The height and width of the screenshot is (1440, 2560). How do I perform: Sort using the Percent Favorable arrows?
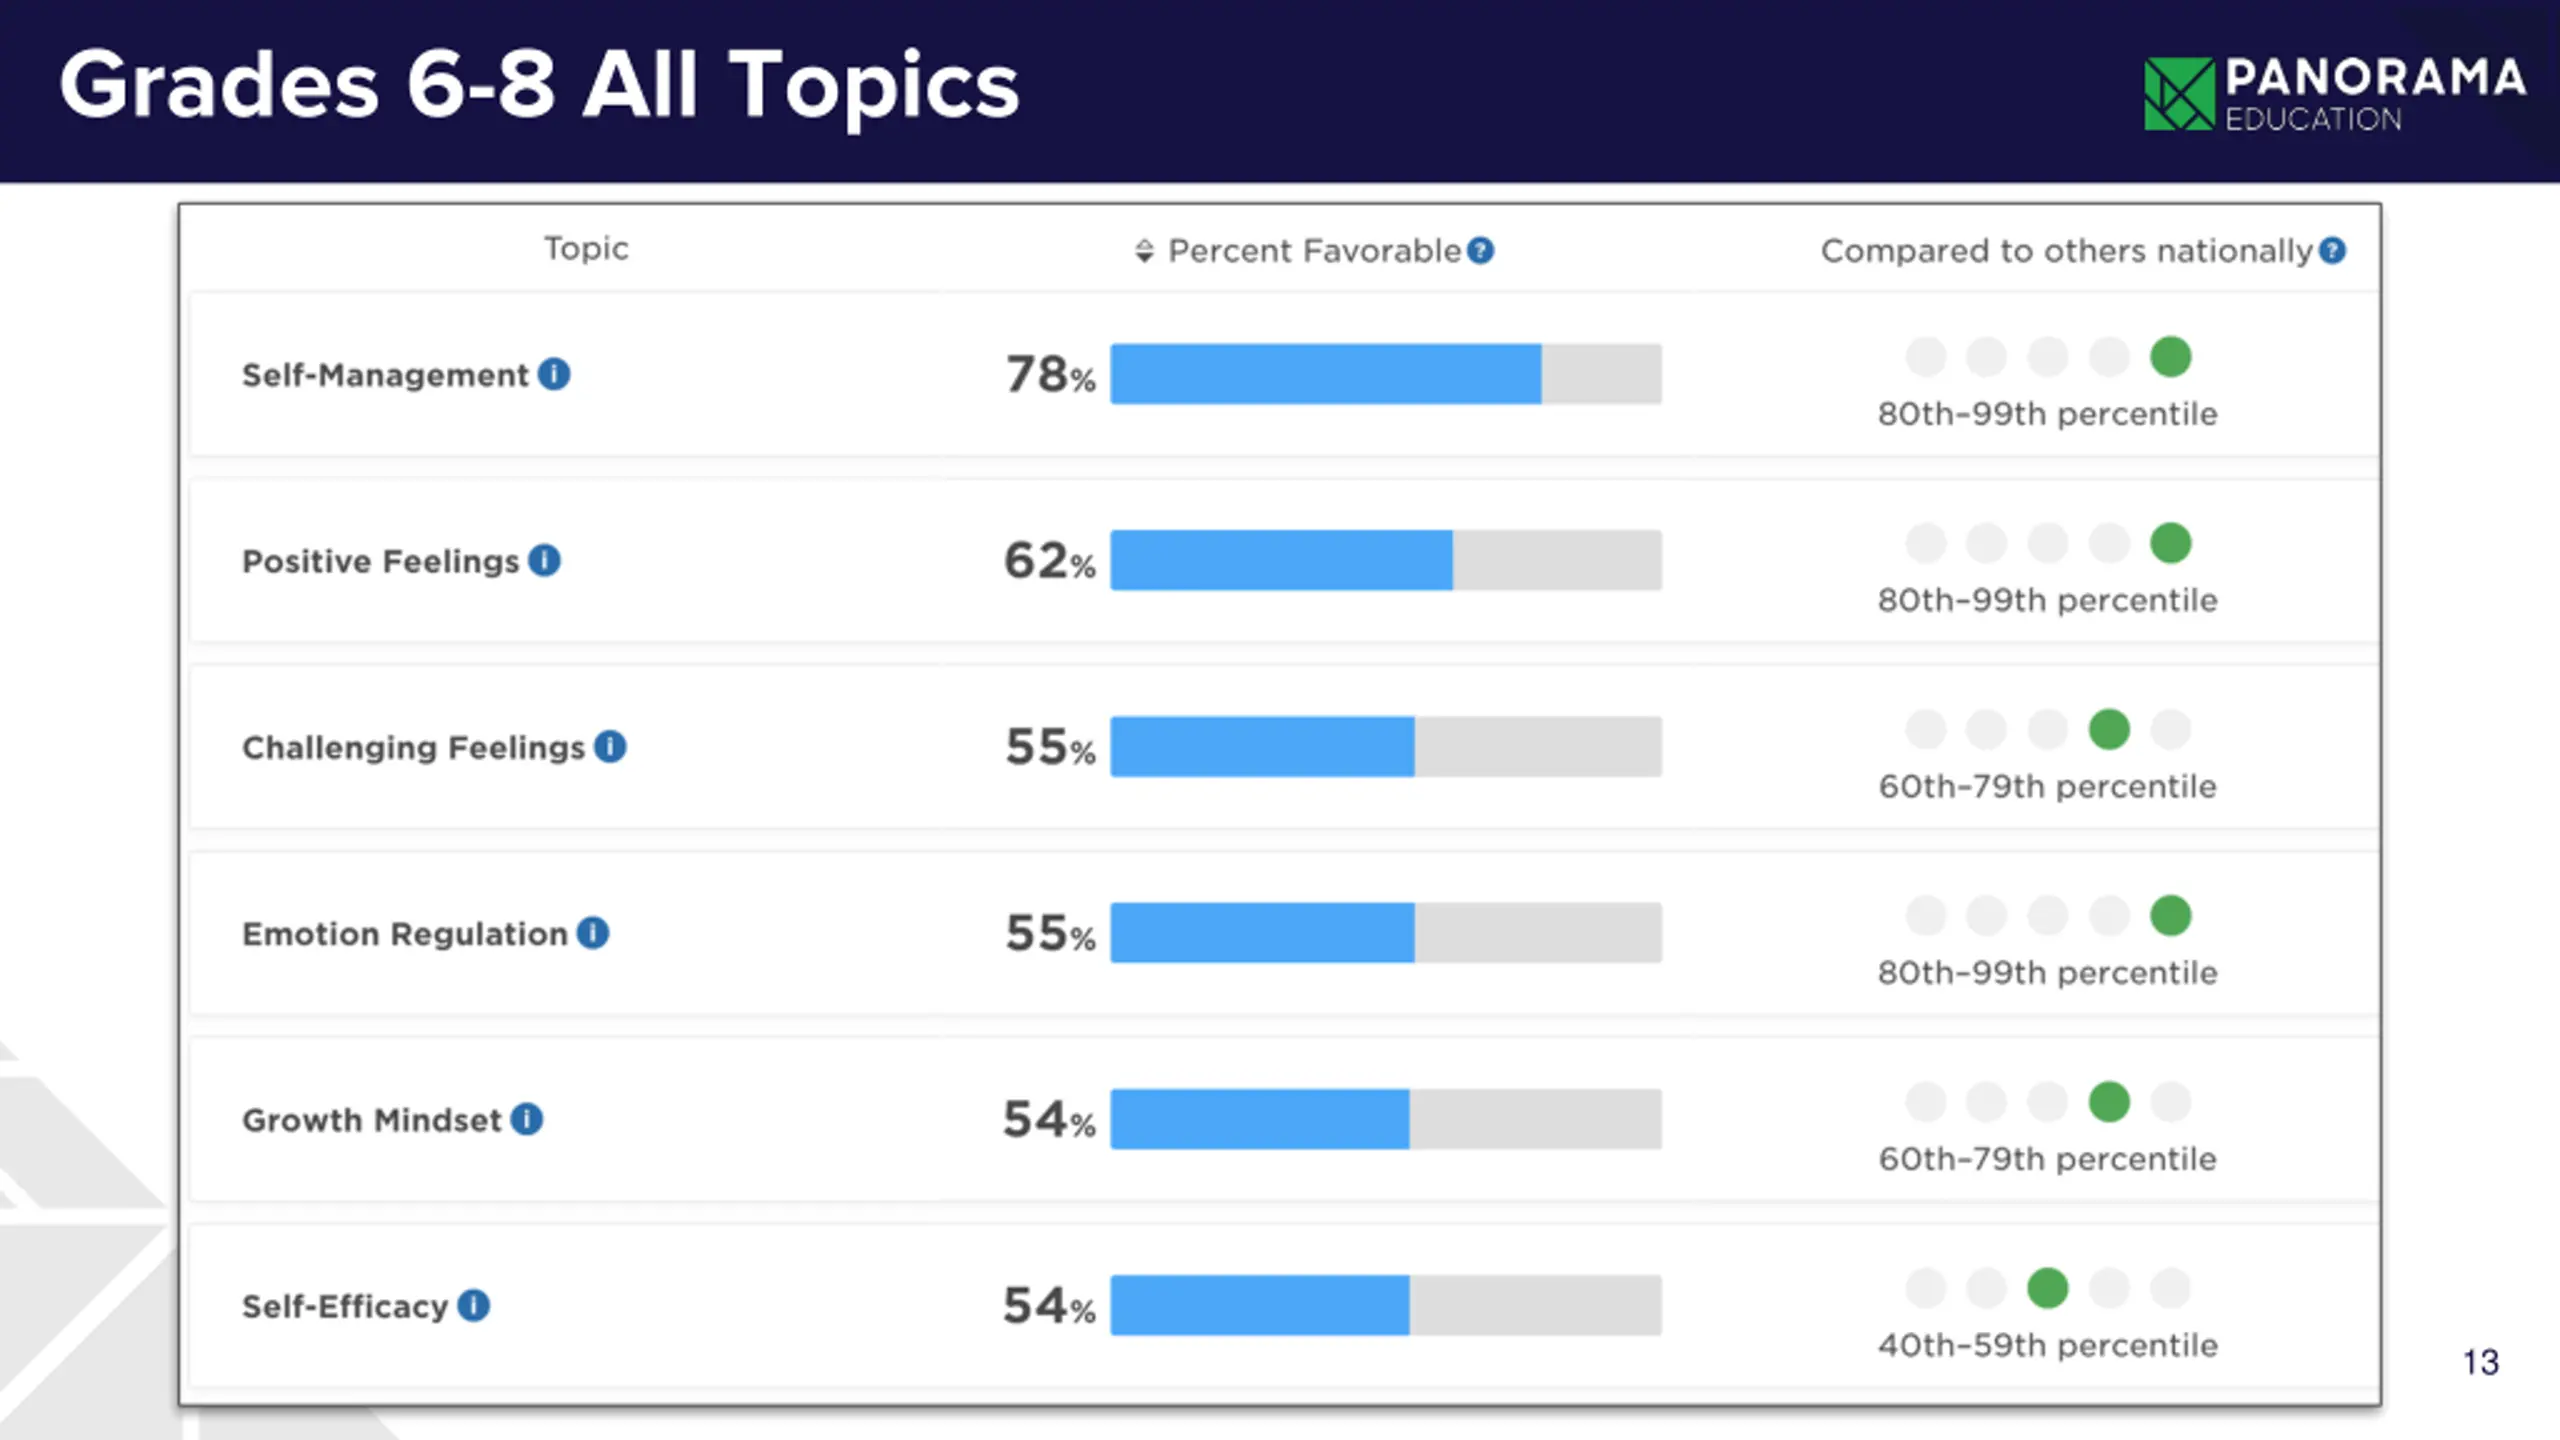coord(1145,251)
